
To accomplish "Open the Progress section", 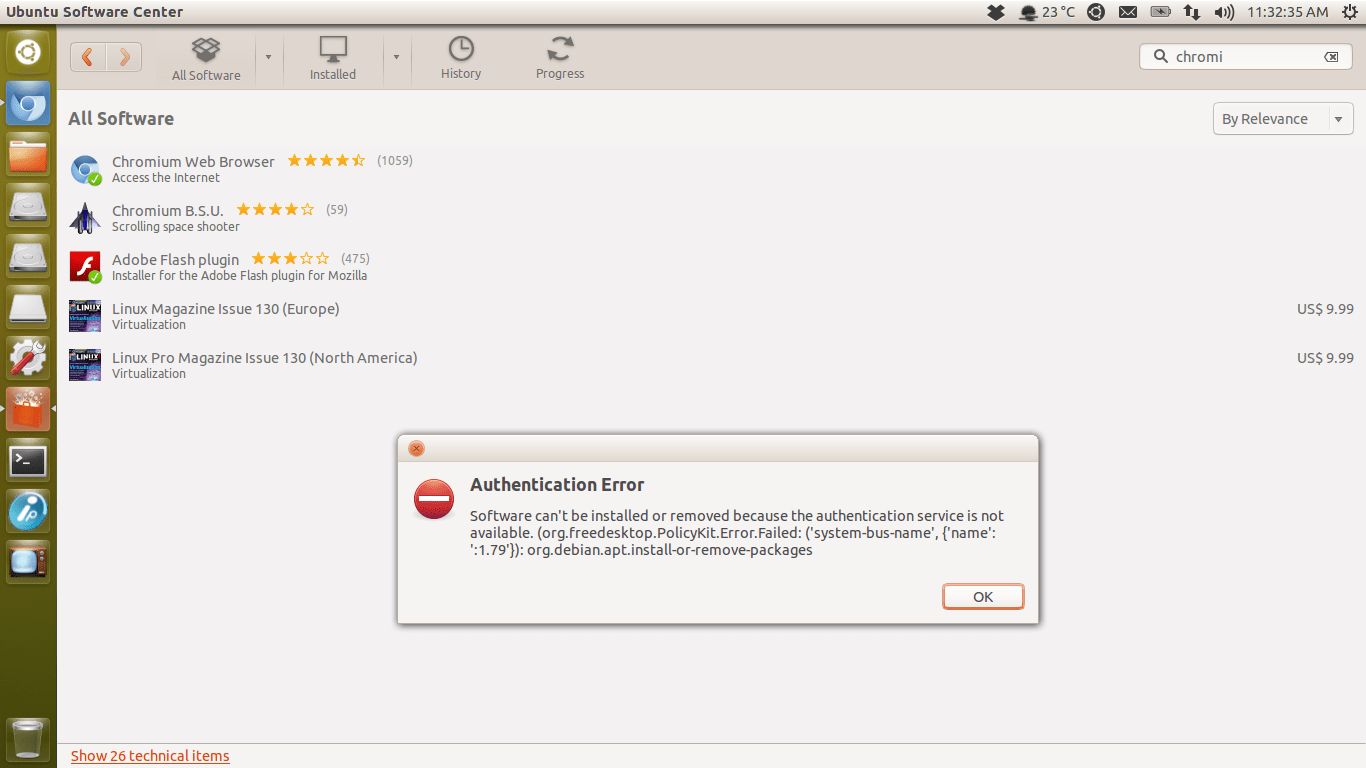I will pyautogui.click(x=560, y=60).
